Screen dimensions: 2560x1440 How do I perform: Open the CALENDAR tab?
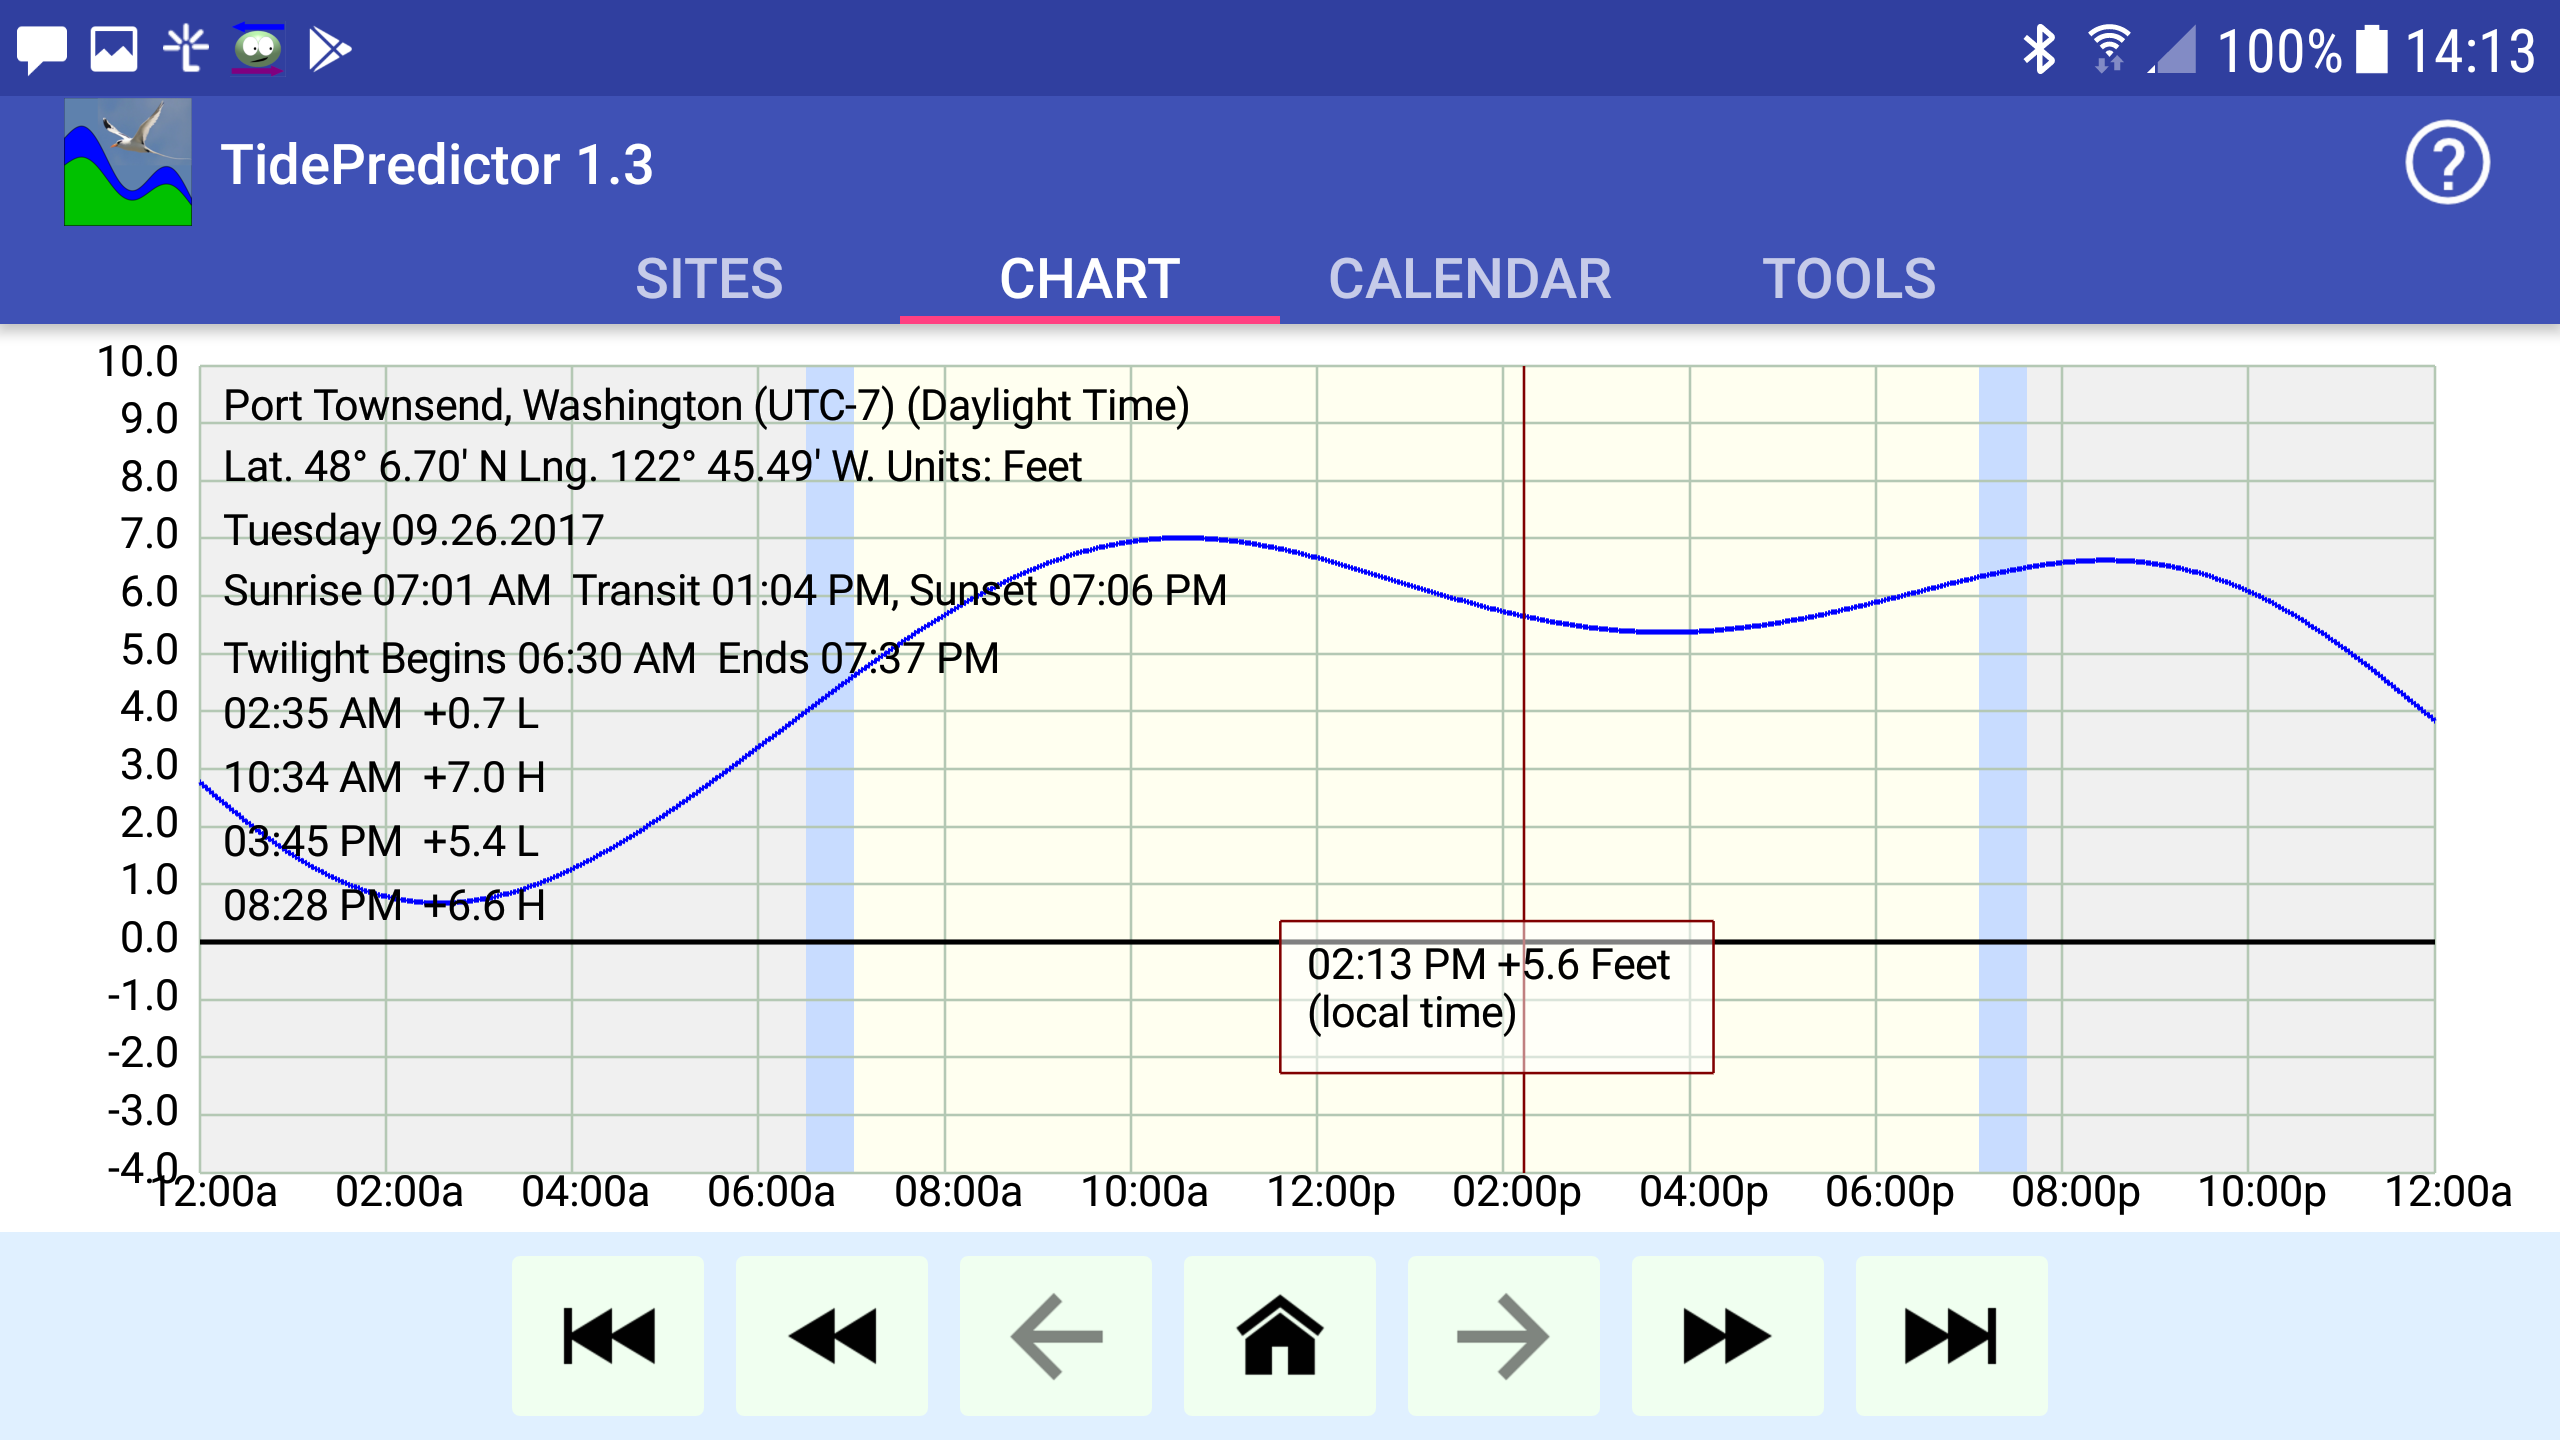(1469, 278)
